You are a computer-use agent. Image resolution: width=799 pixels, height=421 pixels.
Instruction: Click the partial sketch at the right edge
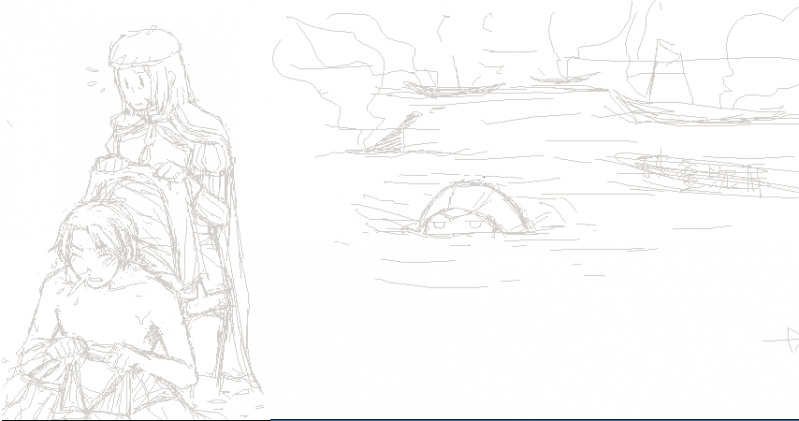pyautogui.click(x=785, y=340)
